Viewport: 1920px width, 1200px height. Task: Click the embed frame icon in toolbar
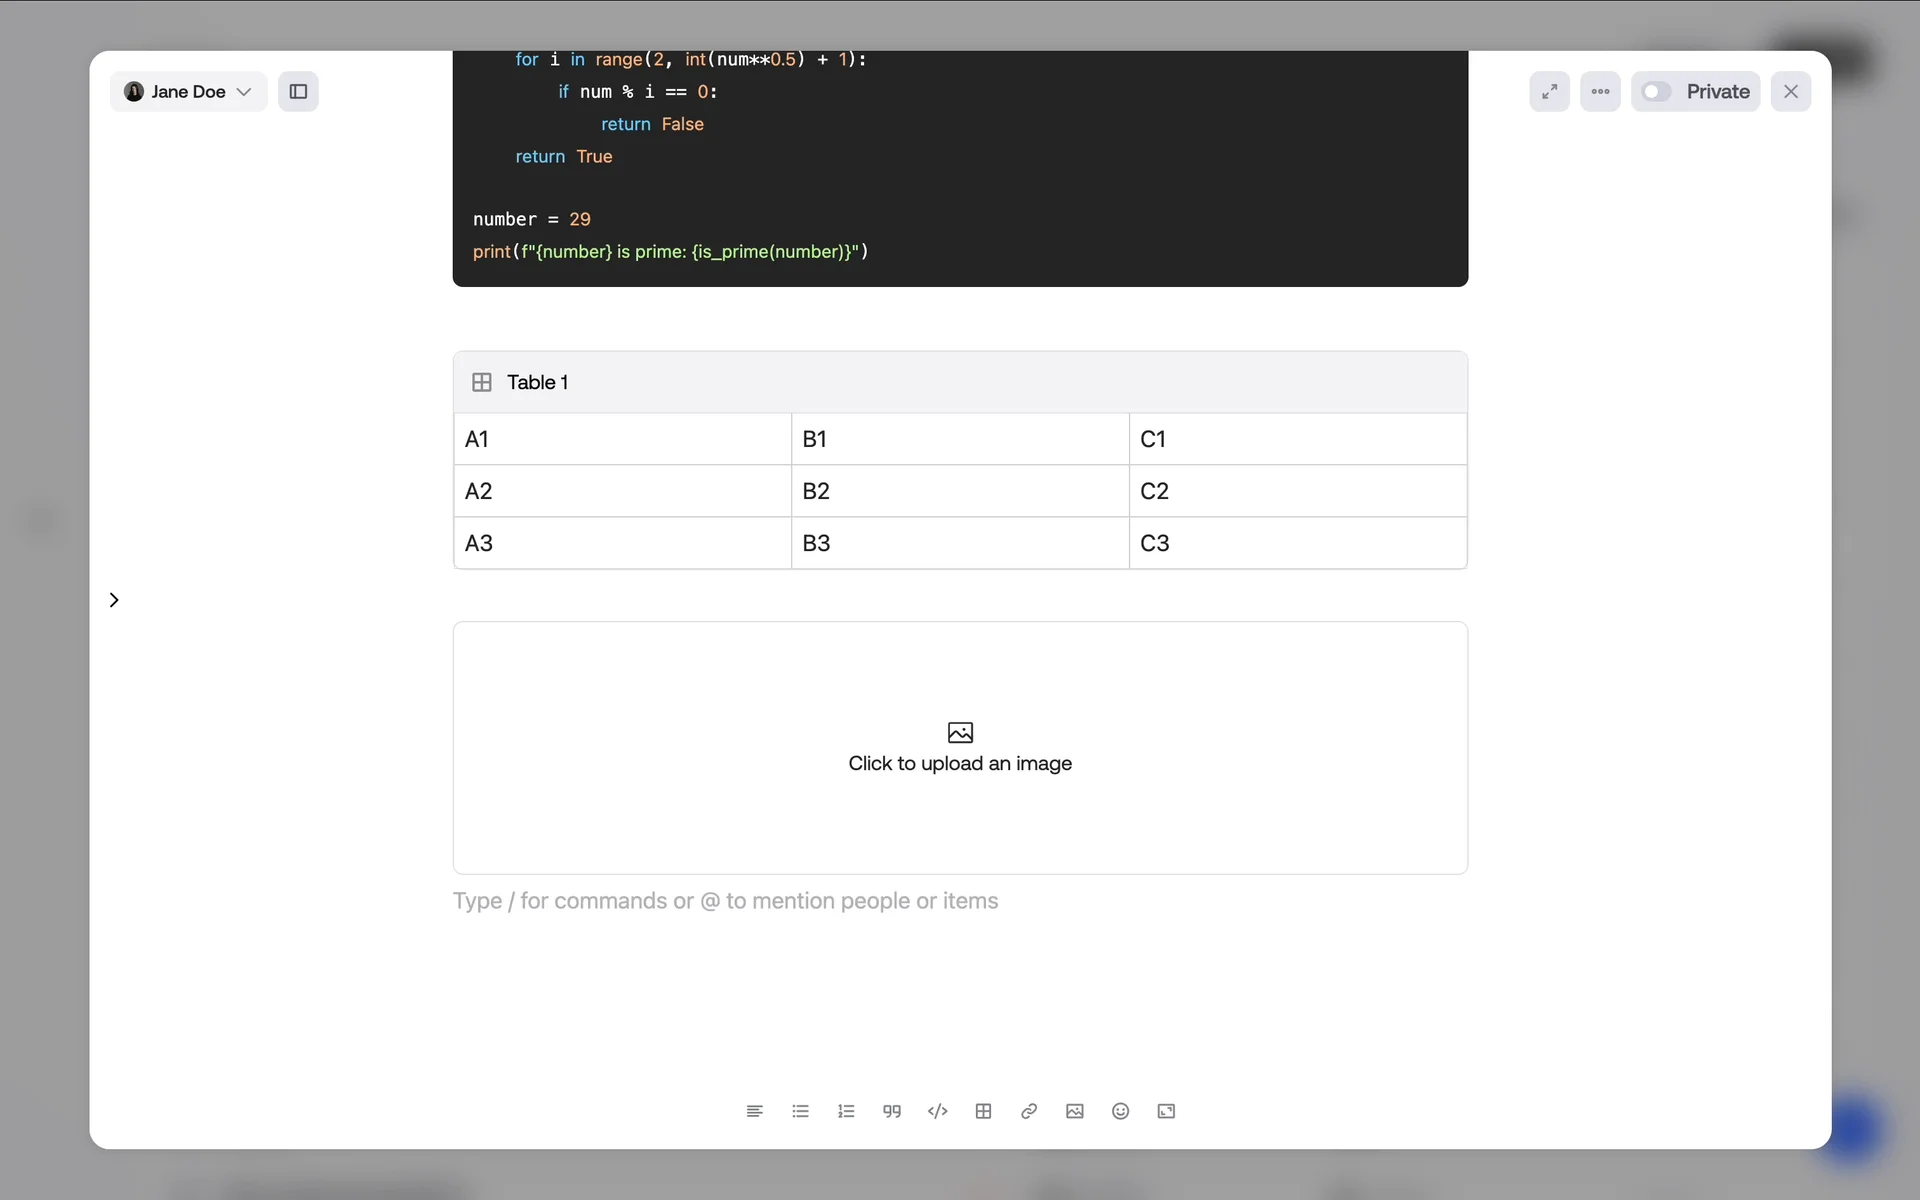pos(1166,1111)
